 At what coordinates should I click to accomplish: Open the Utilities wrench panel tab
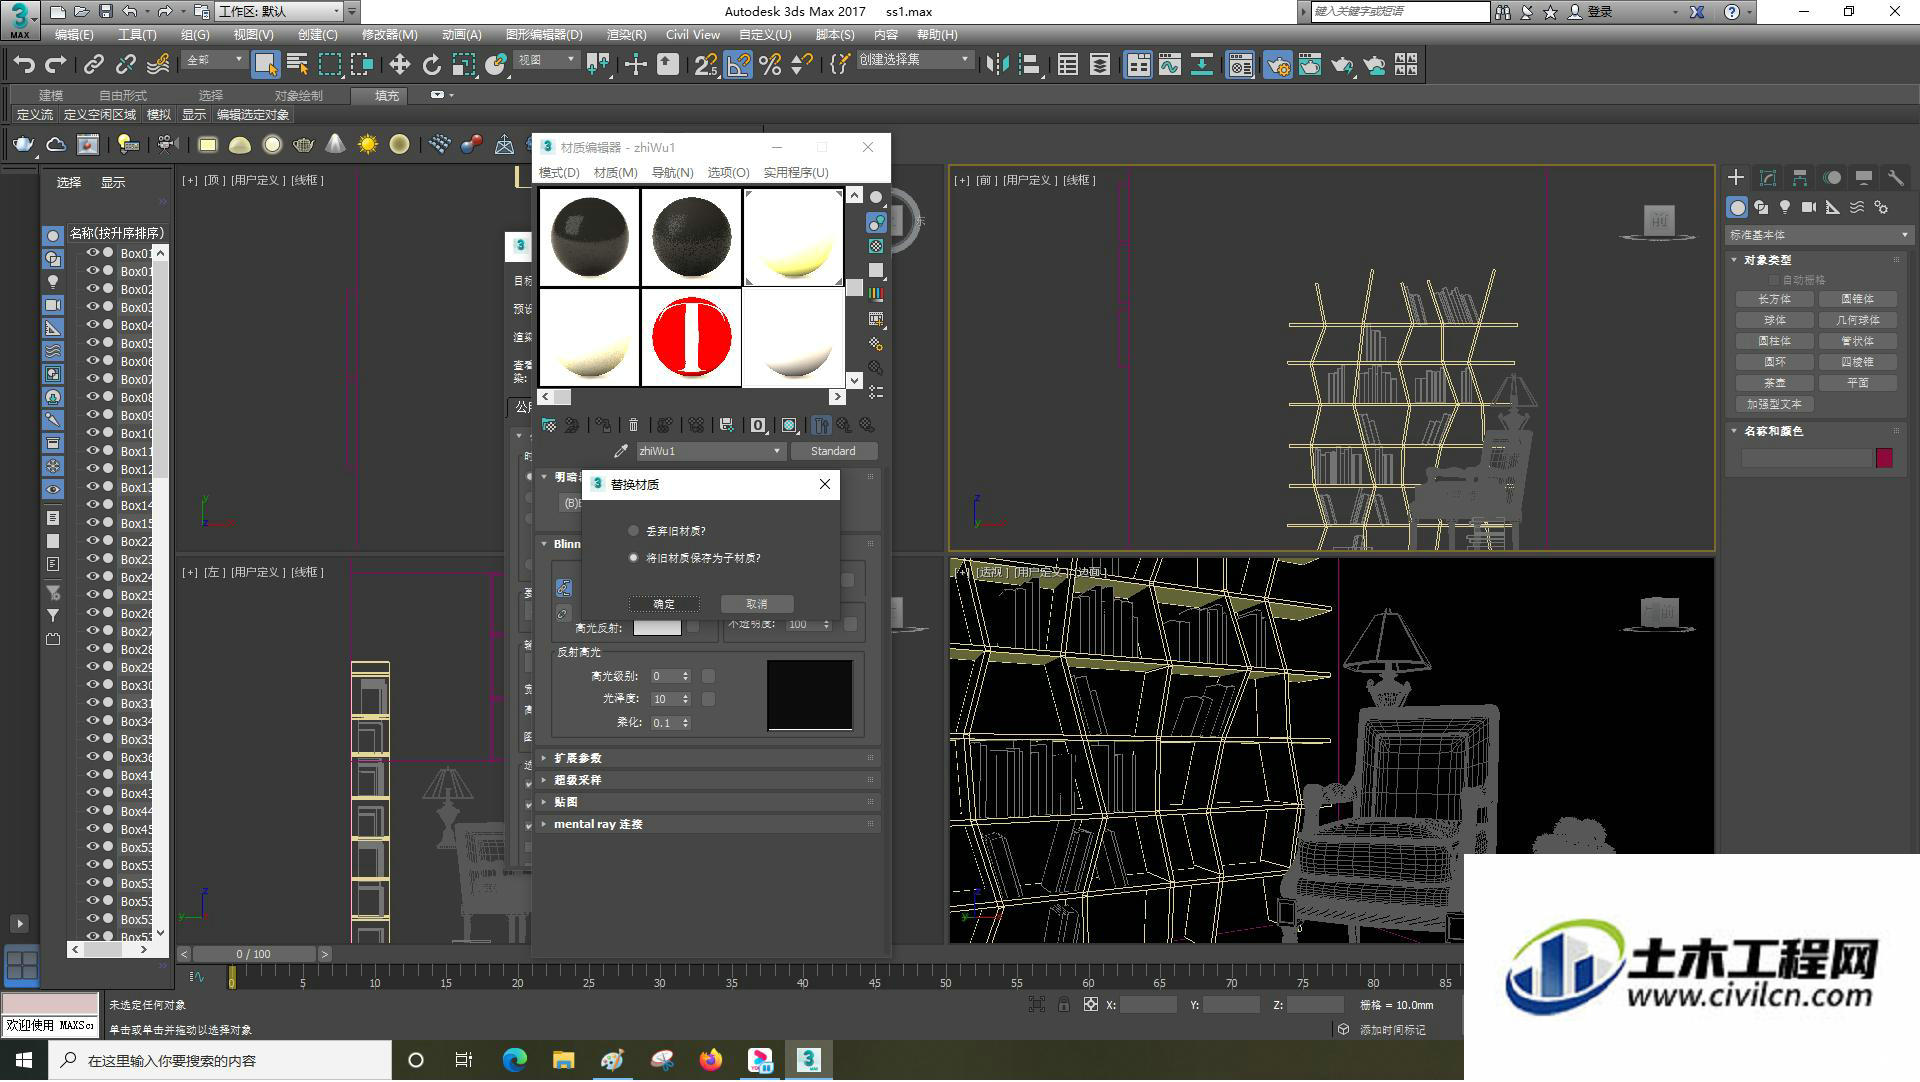[x=1895, y=177]
